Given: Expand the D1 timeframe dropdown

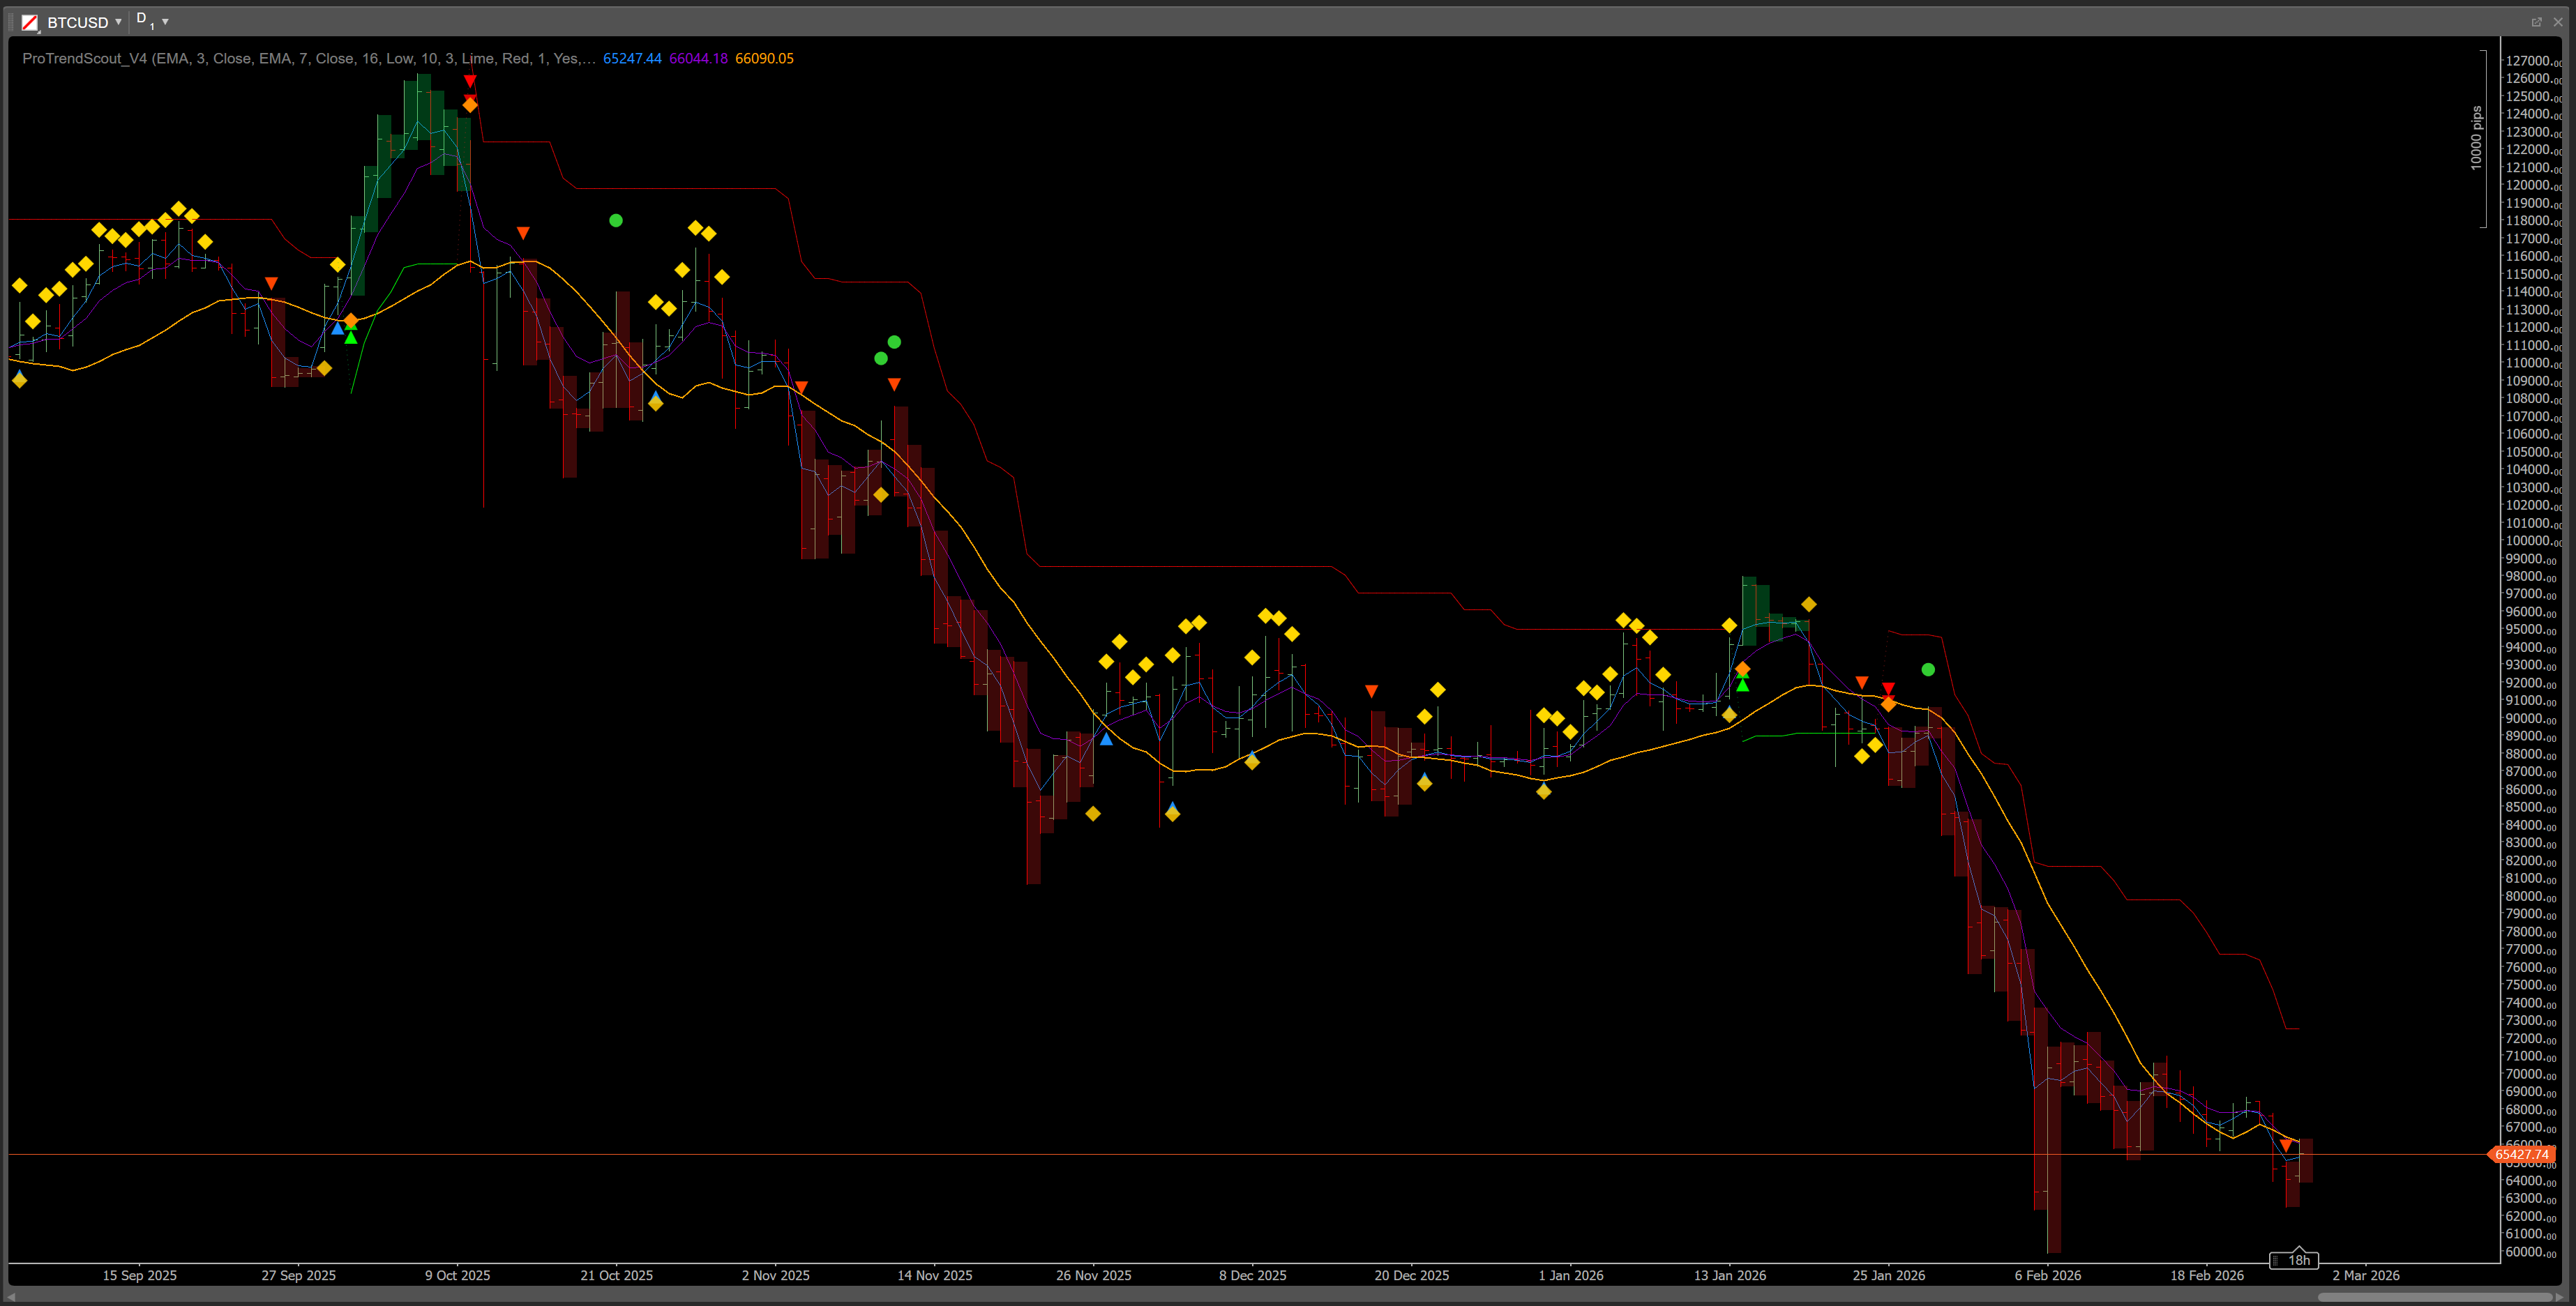Looking at the screenshot, I should [165, 22].
